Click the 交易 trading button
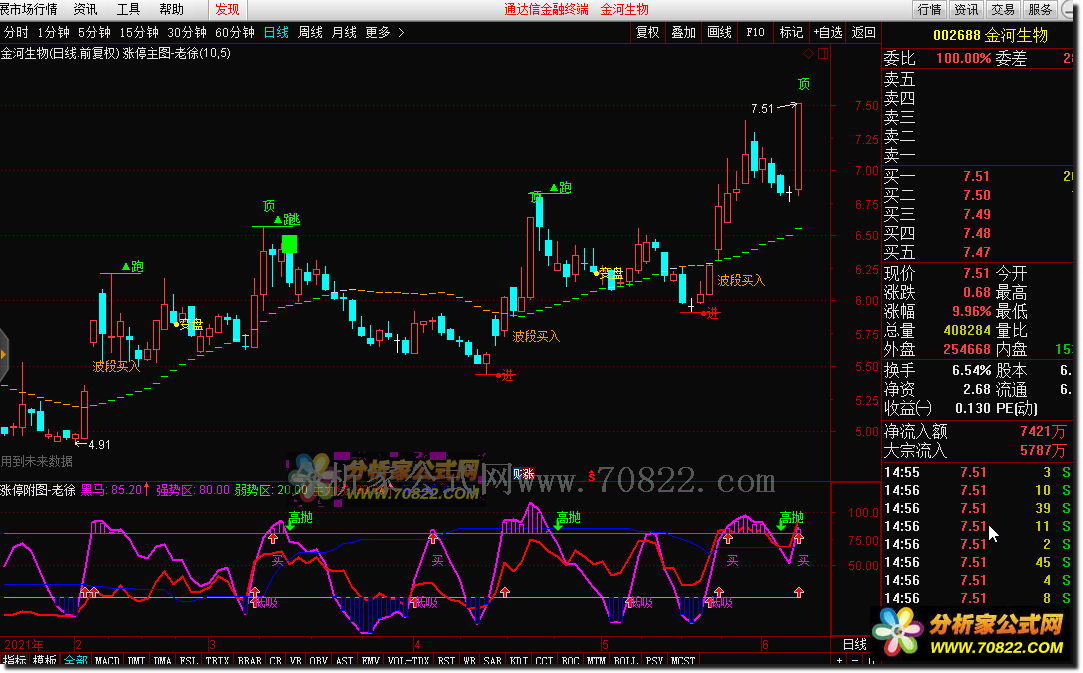This screenshot has height=673, width=1083. 1003,9
